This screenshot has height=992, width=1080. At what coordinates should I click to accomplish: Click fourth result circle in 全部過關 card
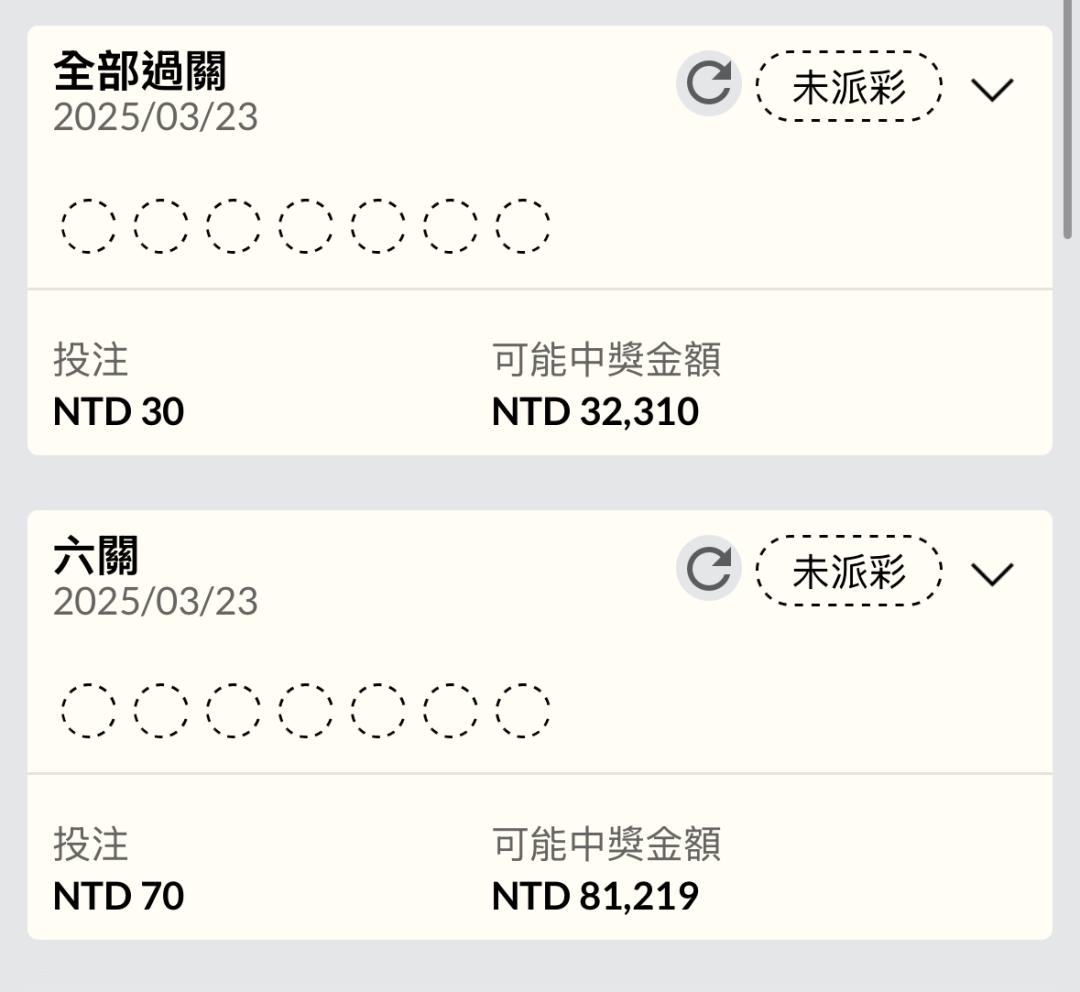pyautogui.click(x=305, y=226)
